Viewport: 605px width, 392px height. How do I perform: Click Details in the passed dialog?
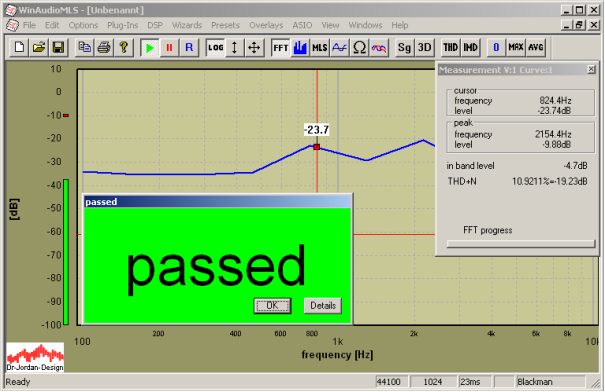point(323,306)
